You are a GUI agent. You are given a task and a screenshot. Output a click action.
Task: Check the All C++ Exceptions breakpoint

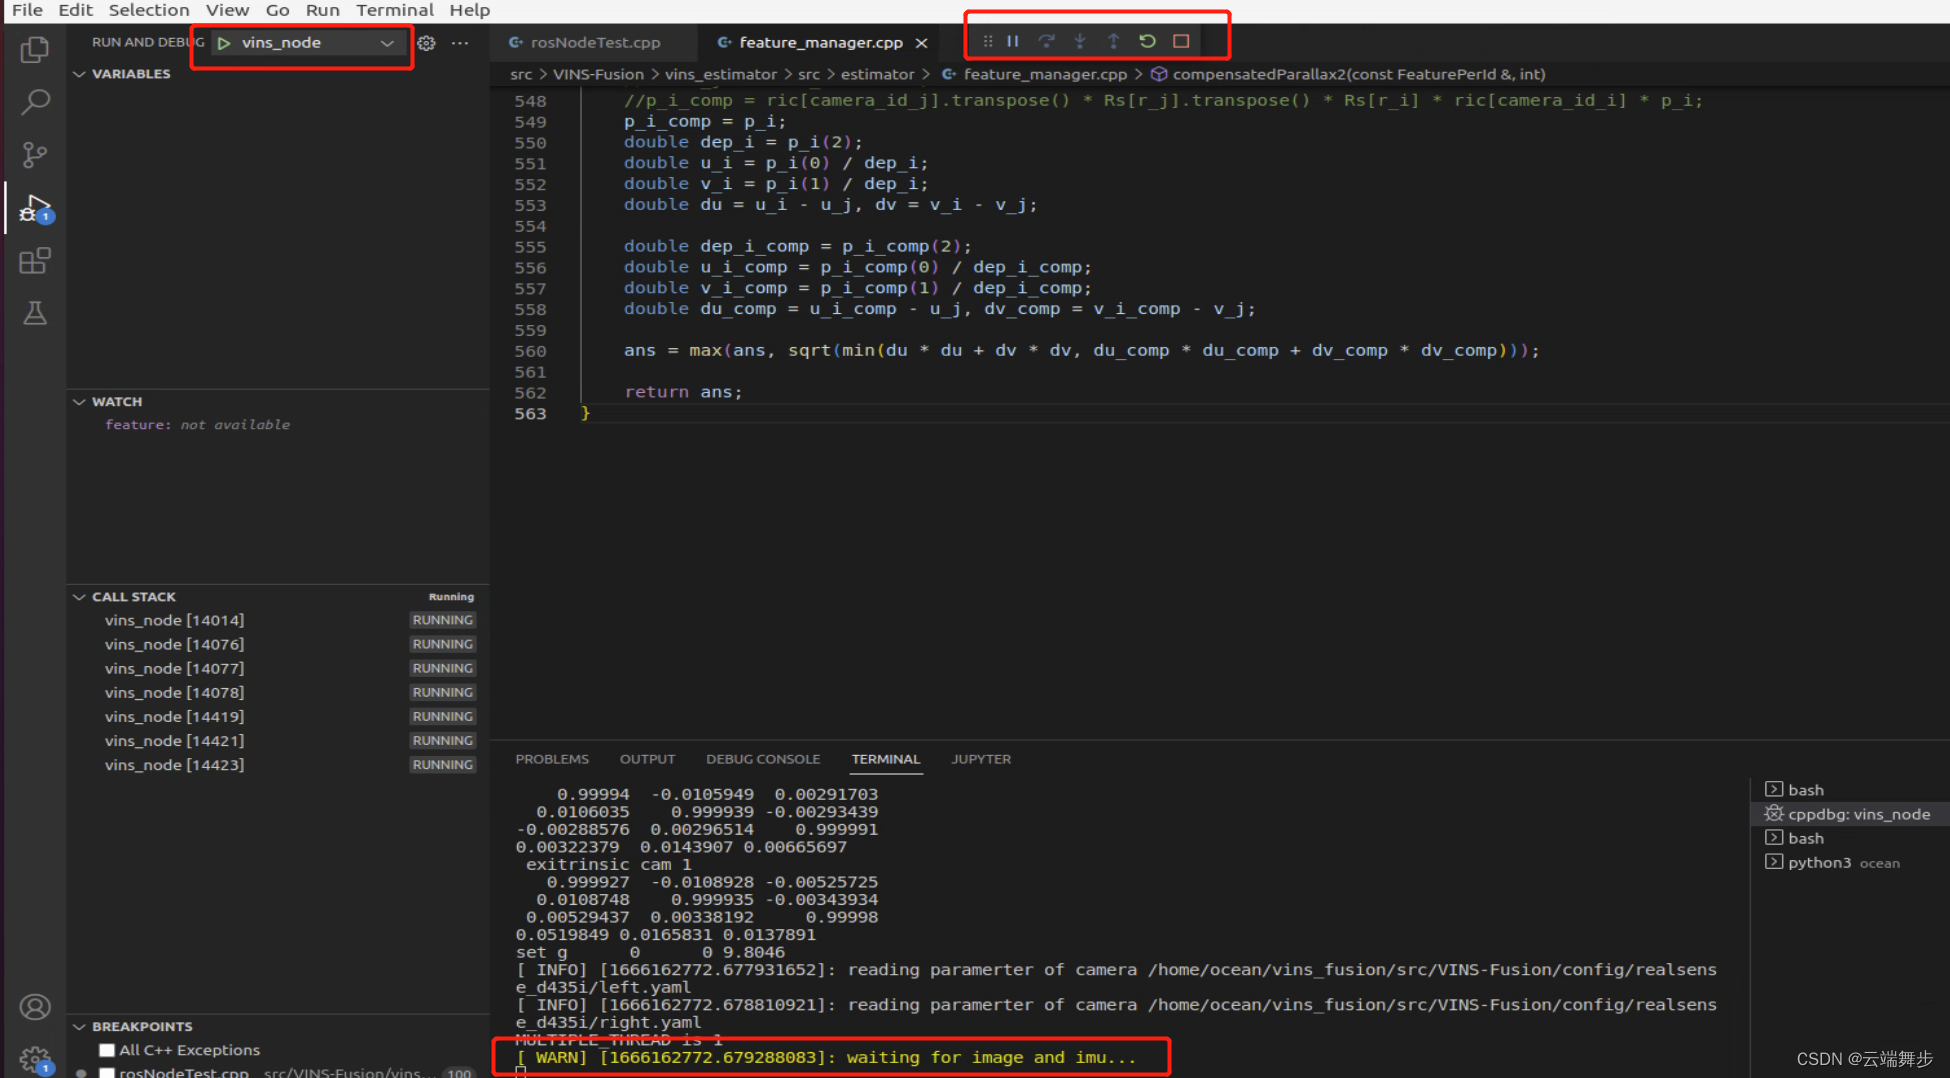[106, 1049]
